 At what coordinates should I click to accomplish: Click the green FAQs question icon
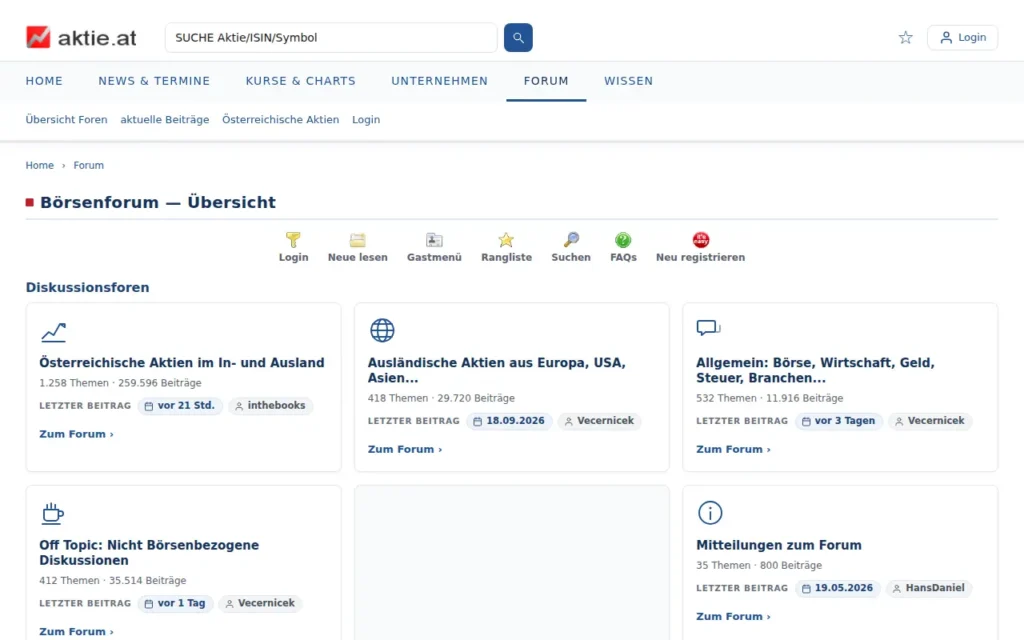tap(623, 240)
